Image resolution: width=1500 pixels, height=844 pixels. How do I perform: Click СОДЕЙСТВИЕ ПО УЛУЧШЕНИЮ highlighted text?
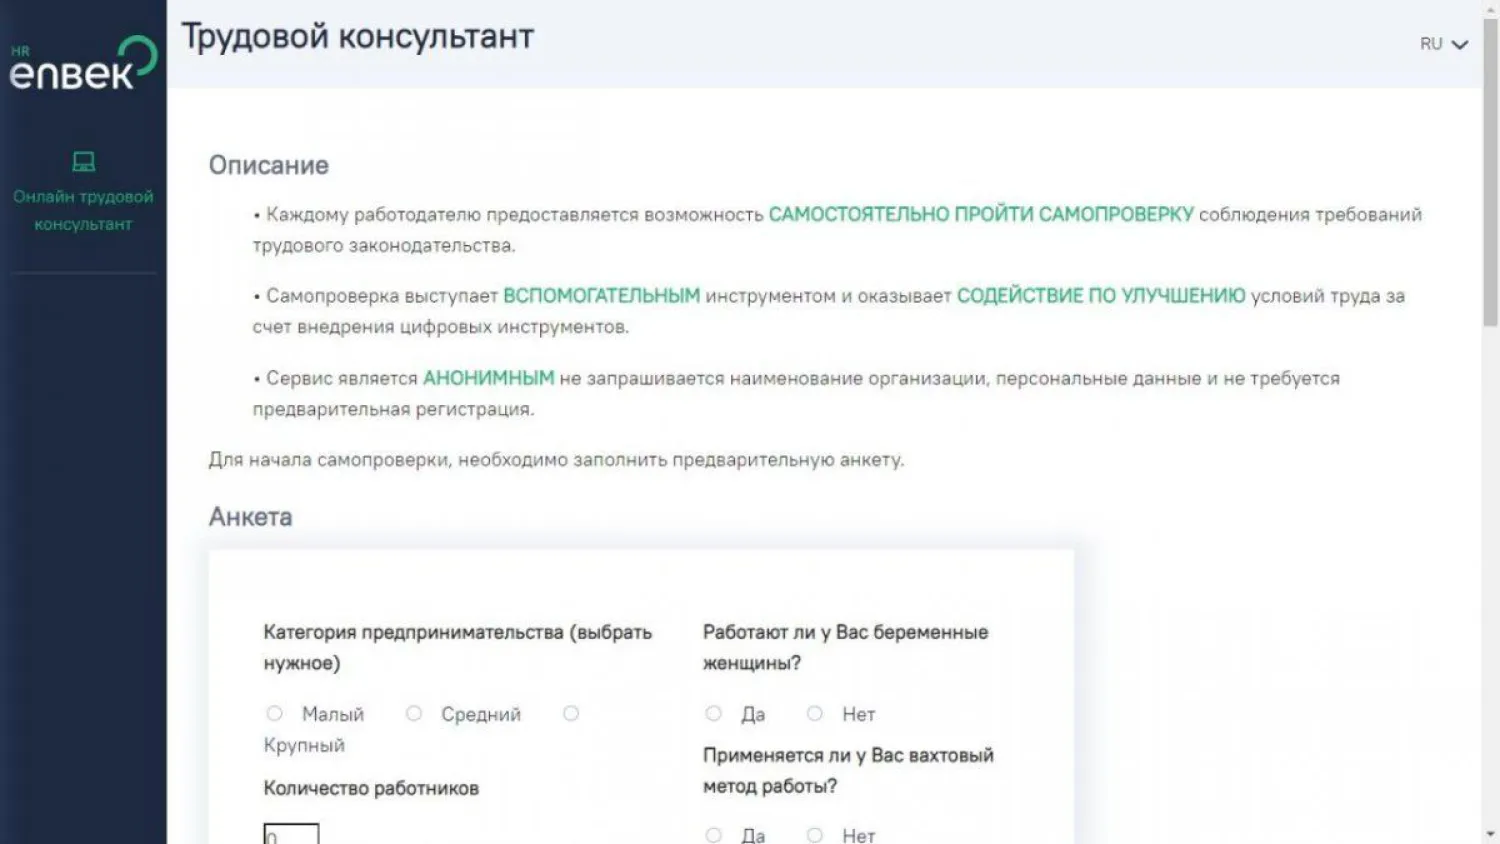click(x=1101, y=295)
